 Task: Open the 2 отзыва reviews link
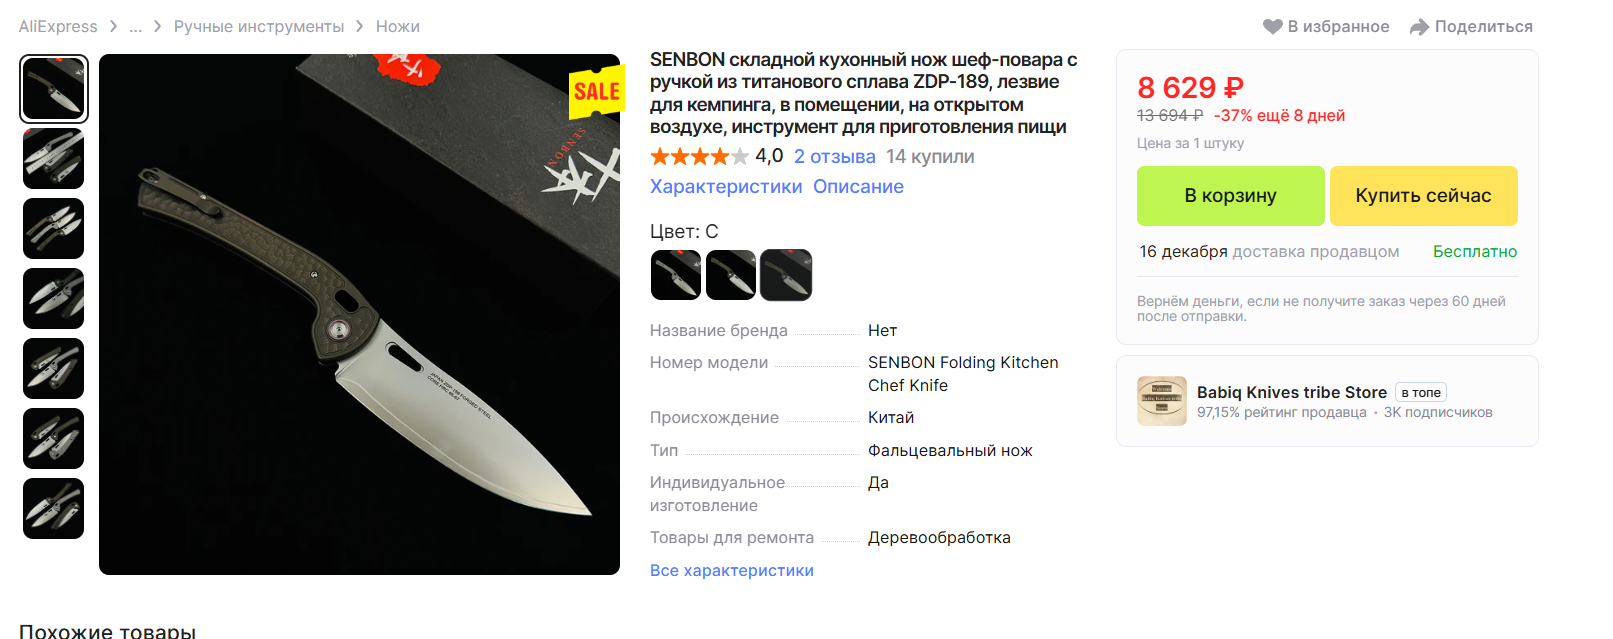pos(835,157)
